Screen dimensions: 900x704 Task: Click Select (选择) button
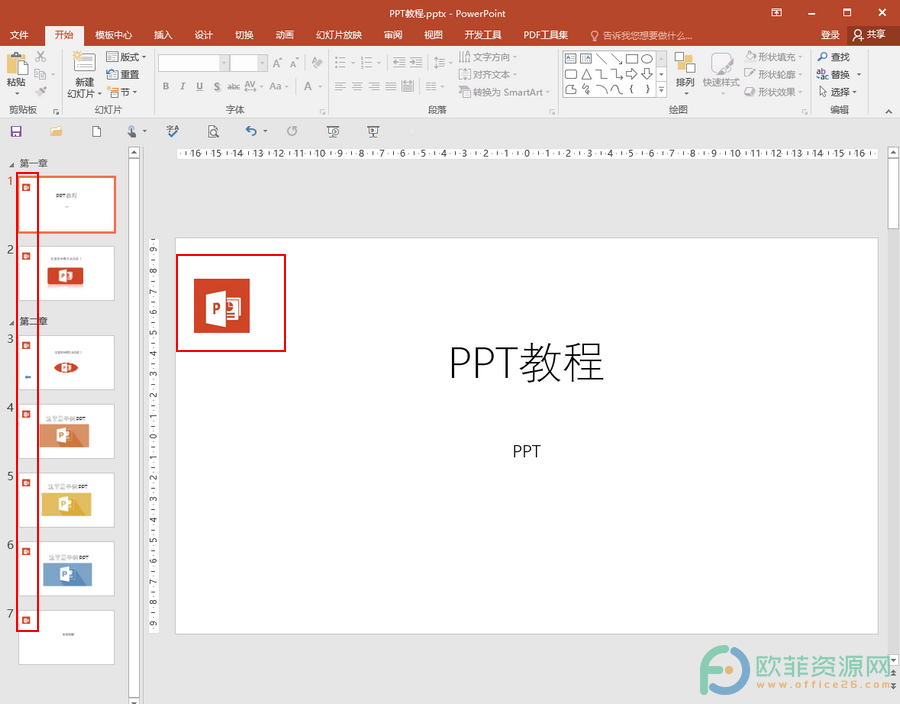pos(837,92)
